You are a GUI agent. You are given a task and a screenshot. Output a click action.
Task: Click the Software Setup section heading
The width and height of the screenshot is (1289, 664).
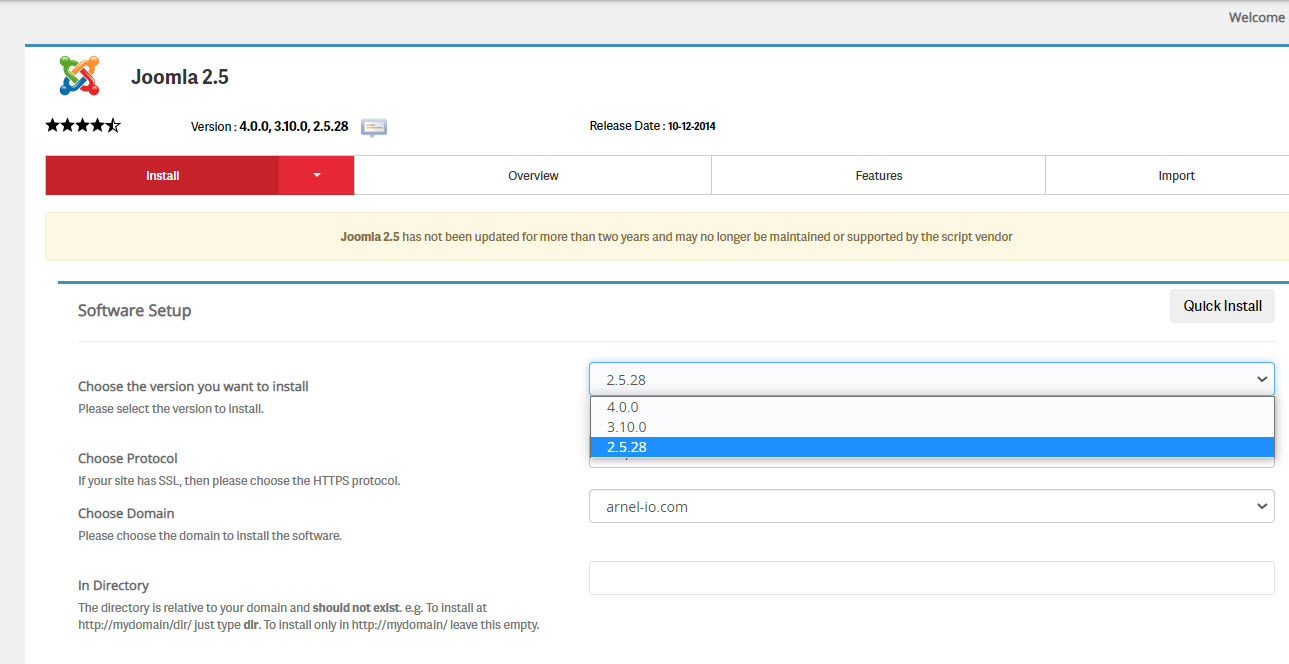(134, 310)
